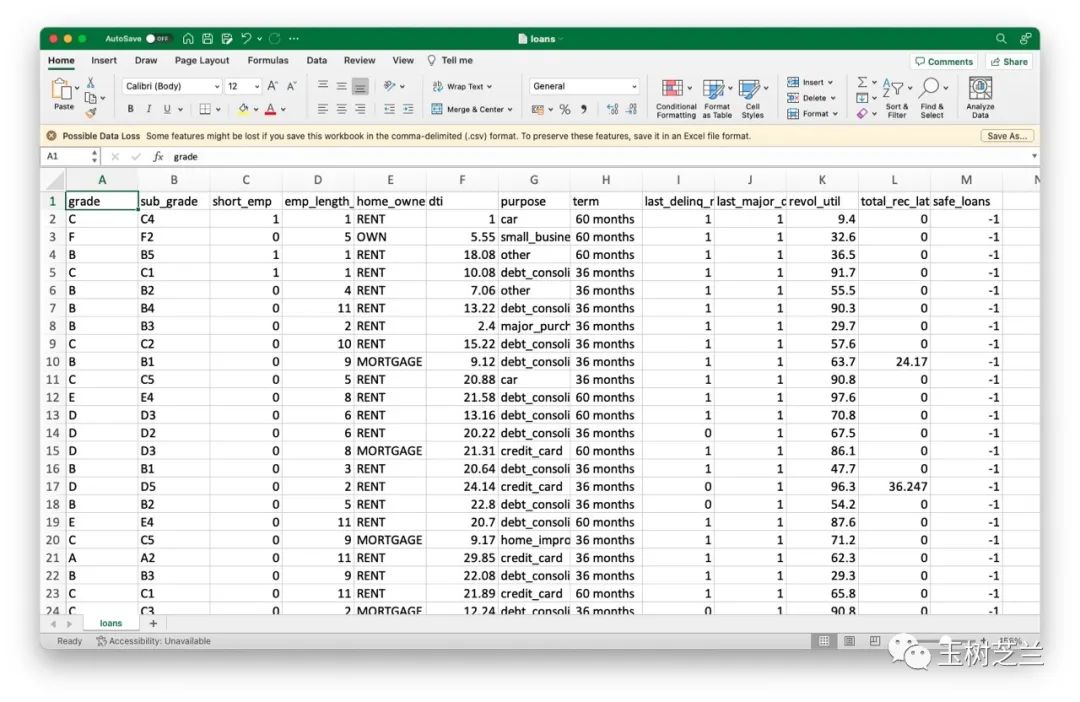Click the Share button
This screenshot has width=1080, height=702.
pos(1009,61)
